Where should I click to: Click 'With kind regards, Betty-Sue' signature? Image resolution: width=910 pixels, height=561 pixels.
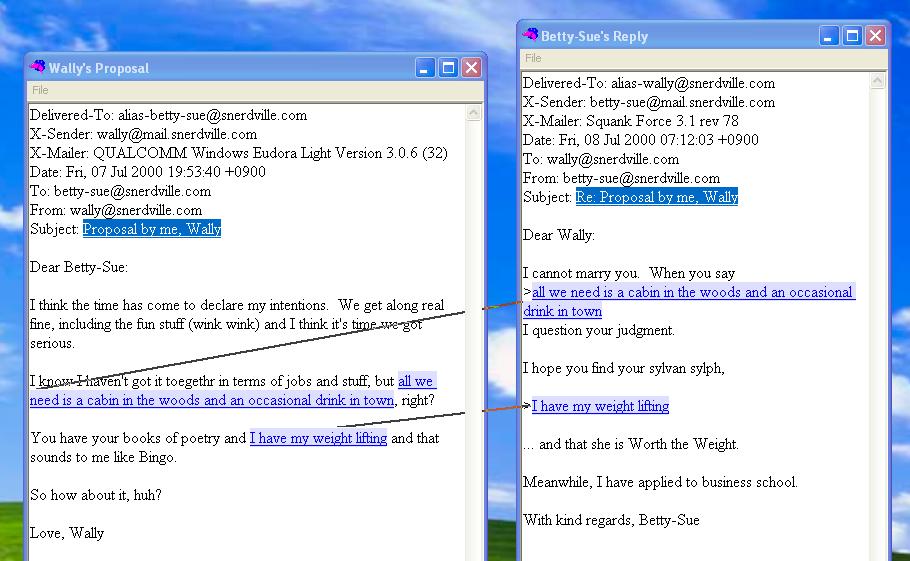(611, 520)
